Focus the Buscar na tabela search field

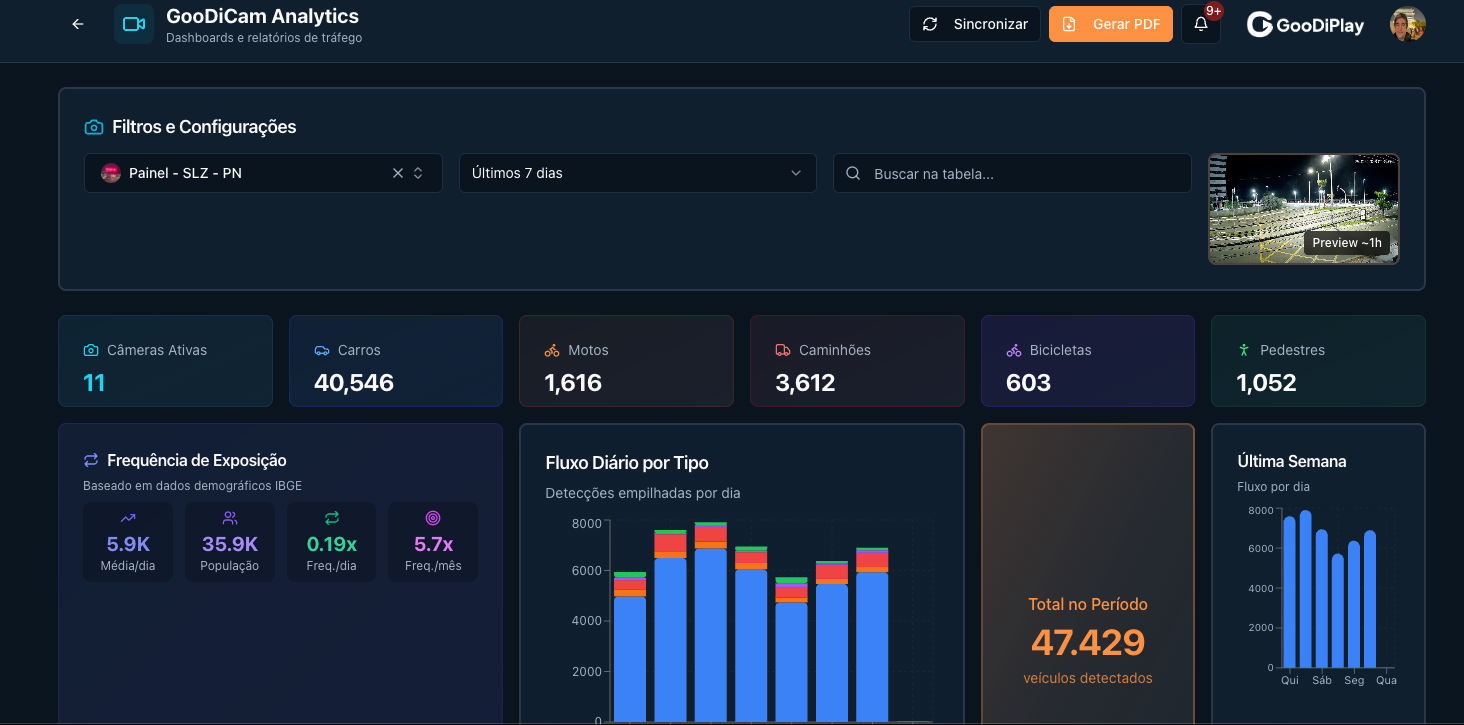[1012, 173]
